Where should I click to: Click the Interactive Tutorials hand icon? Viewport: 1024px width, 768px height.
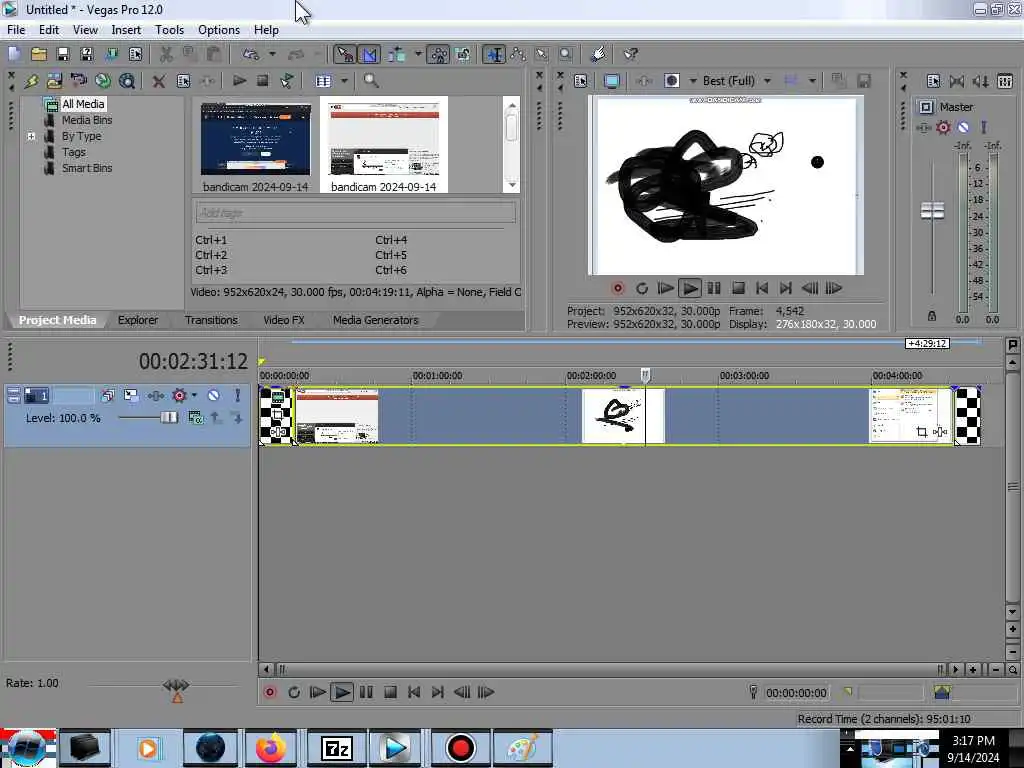598,54
